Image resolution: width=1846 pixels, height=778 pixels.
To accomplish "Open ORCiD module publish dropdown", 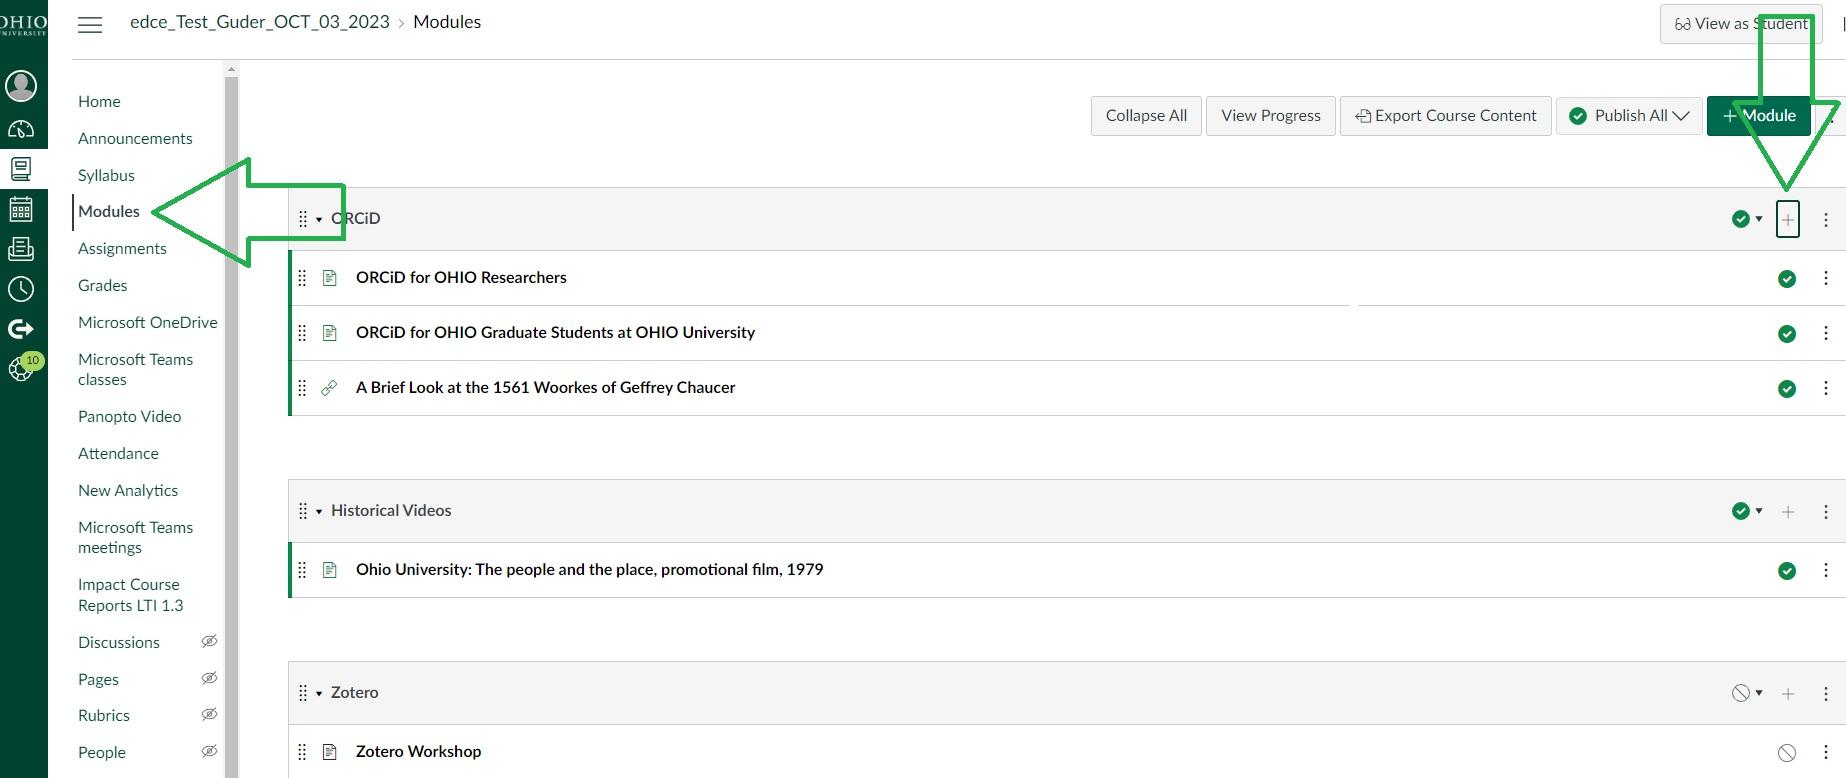I will click(x=1747, y=219).
